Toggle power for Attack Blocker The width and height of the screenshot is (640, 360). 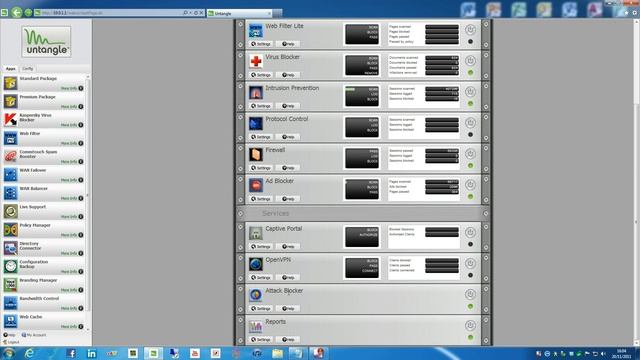pos(470,294)
